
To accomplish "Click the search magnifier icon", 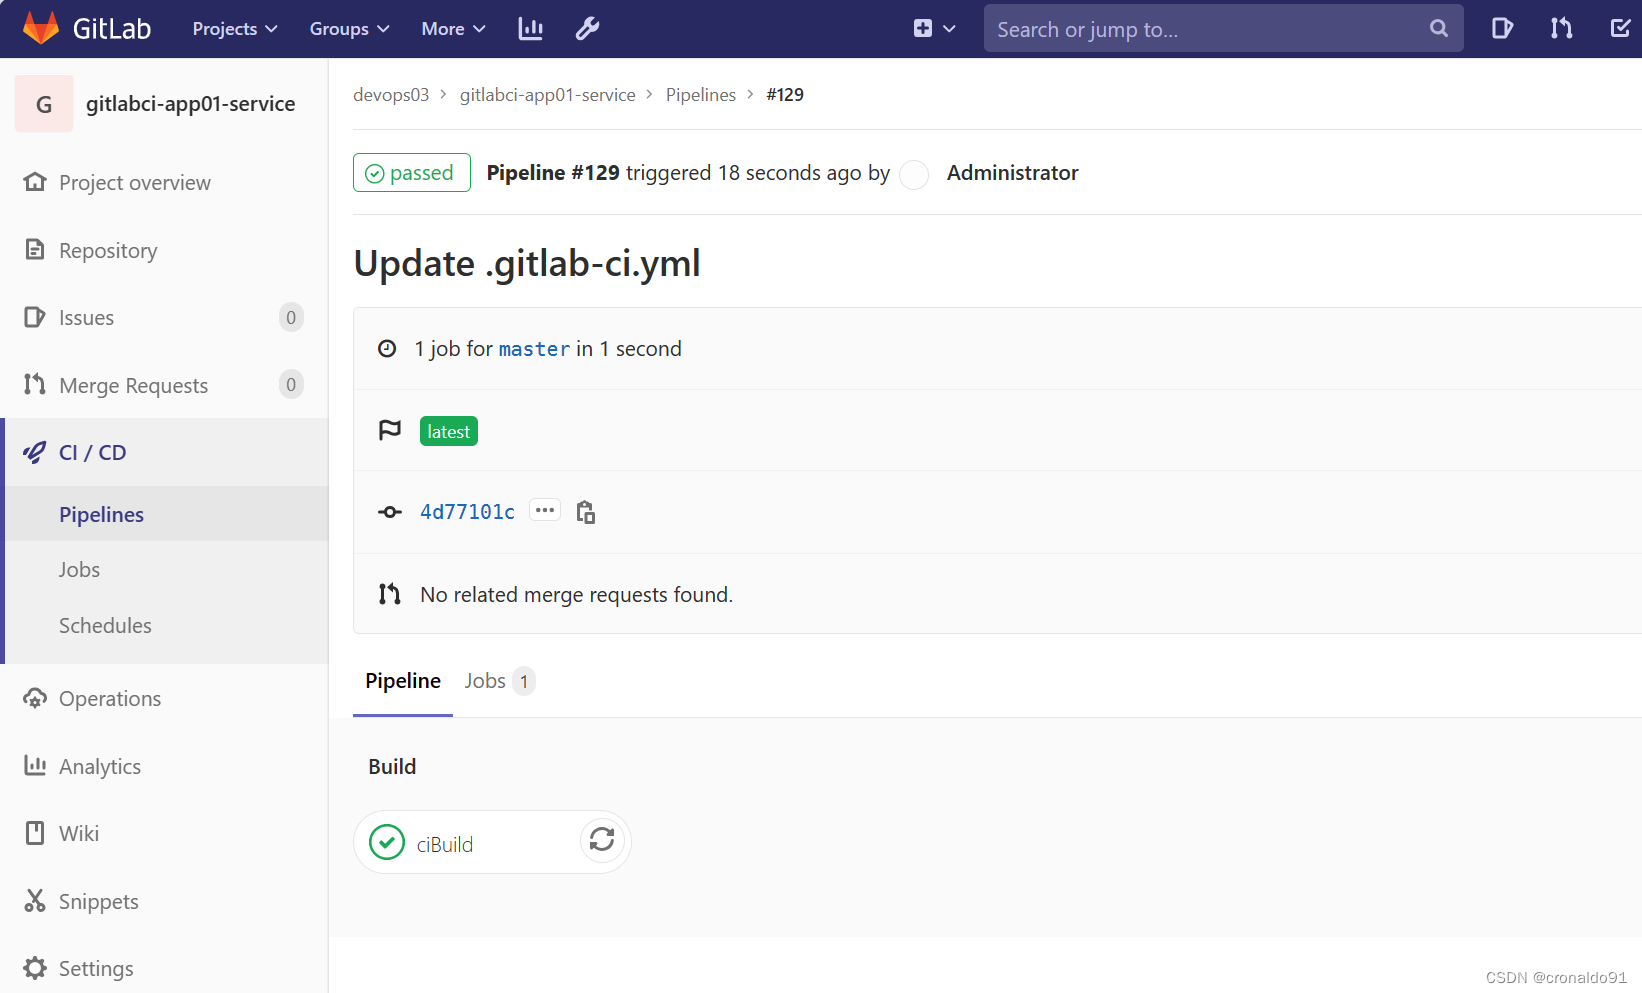I will [x=1439, y=28].
